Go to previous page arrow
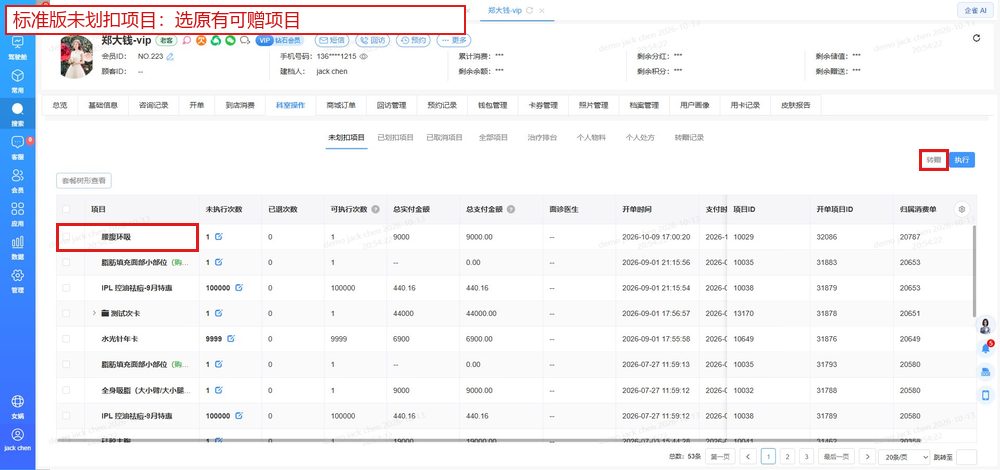This screenshot has width=1000, height=470. (749, 457)
